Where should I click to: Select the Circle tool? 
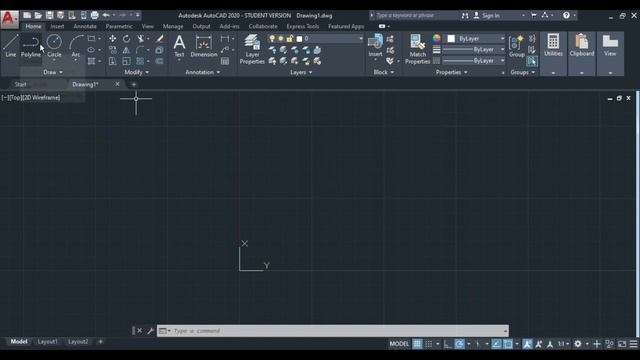(54, 46)
